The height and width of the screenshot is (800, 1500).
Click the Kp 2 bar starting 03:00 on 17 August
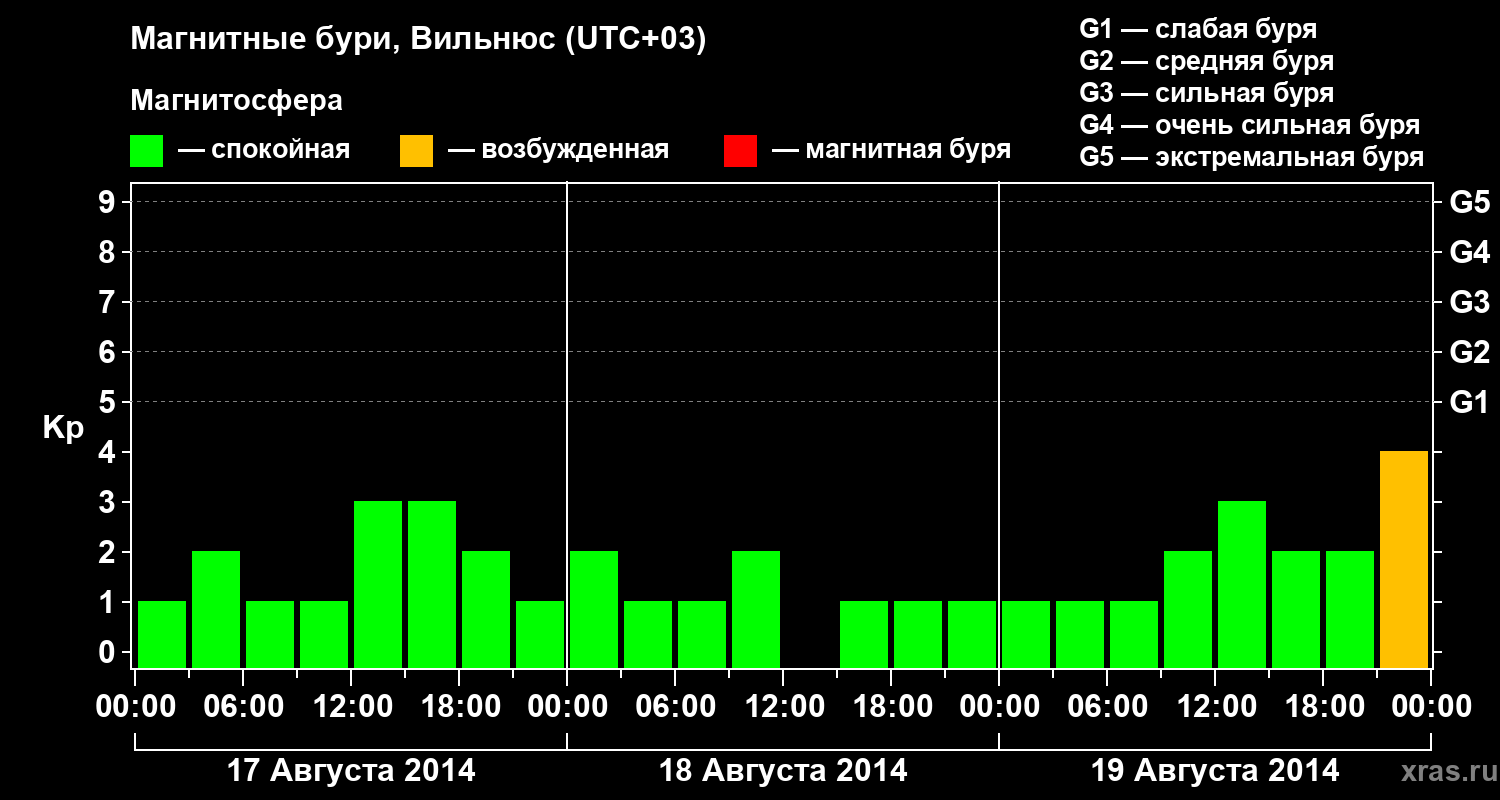pos(216,610)
